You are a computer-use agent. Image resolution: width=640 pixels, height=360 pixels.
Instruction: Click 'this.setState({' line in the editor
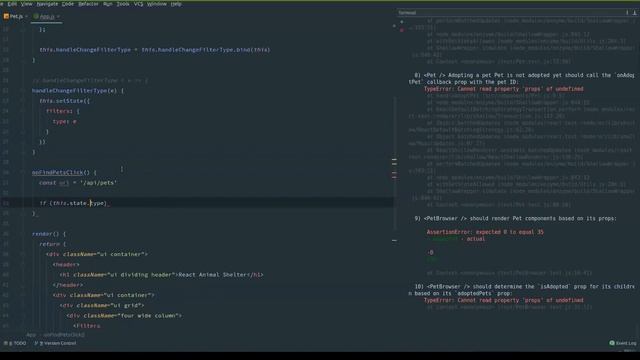pyautogui.click(x=64, y=101)
